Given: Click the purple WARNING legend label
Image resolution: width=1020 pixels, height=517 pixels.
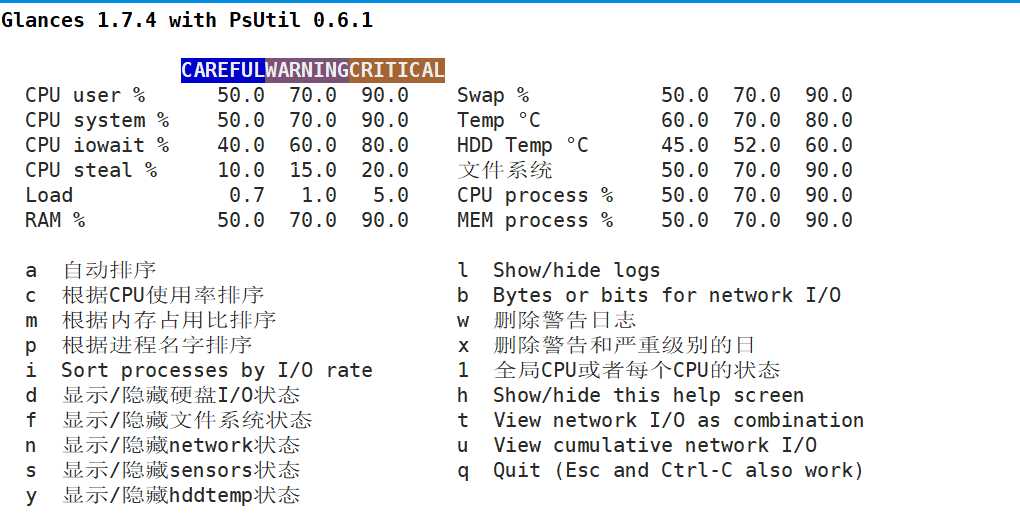Looking at the screenshot, I should pos(307,70).
